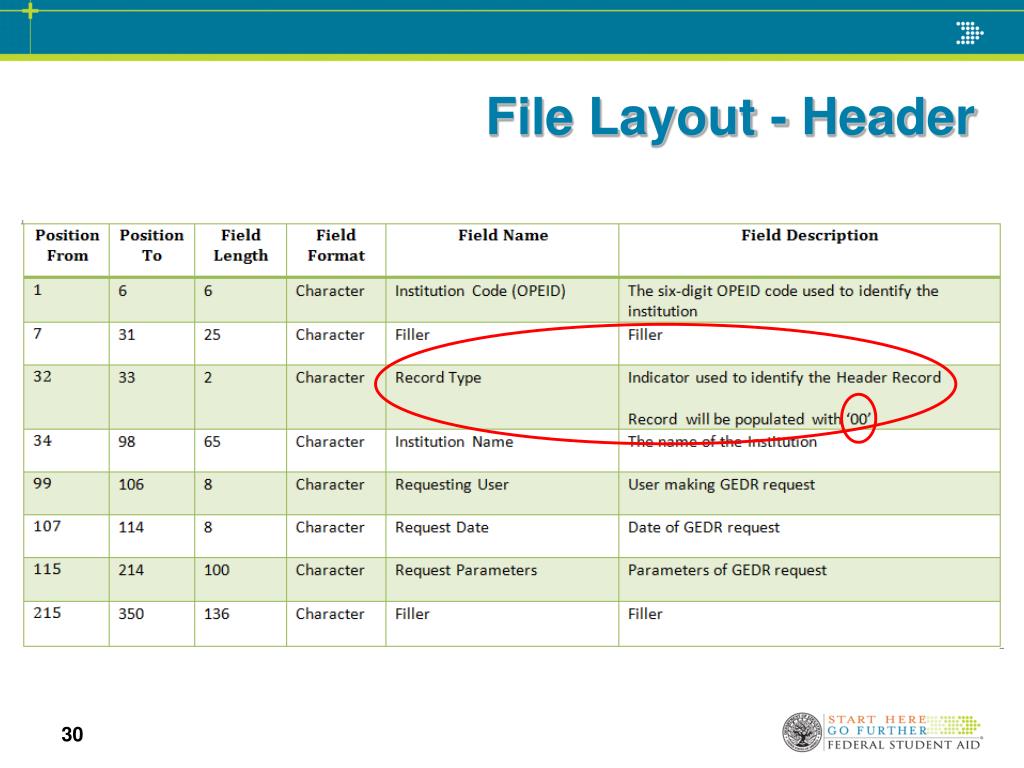Viewport: 1024px width, 768px height.
Task: Click 'Indicator used to identify the Header Record'
Action: tap(784, 377)
